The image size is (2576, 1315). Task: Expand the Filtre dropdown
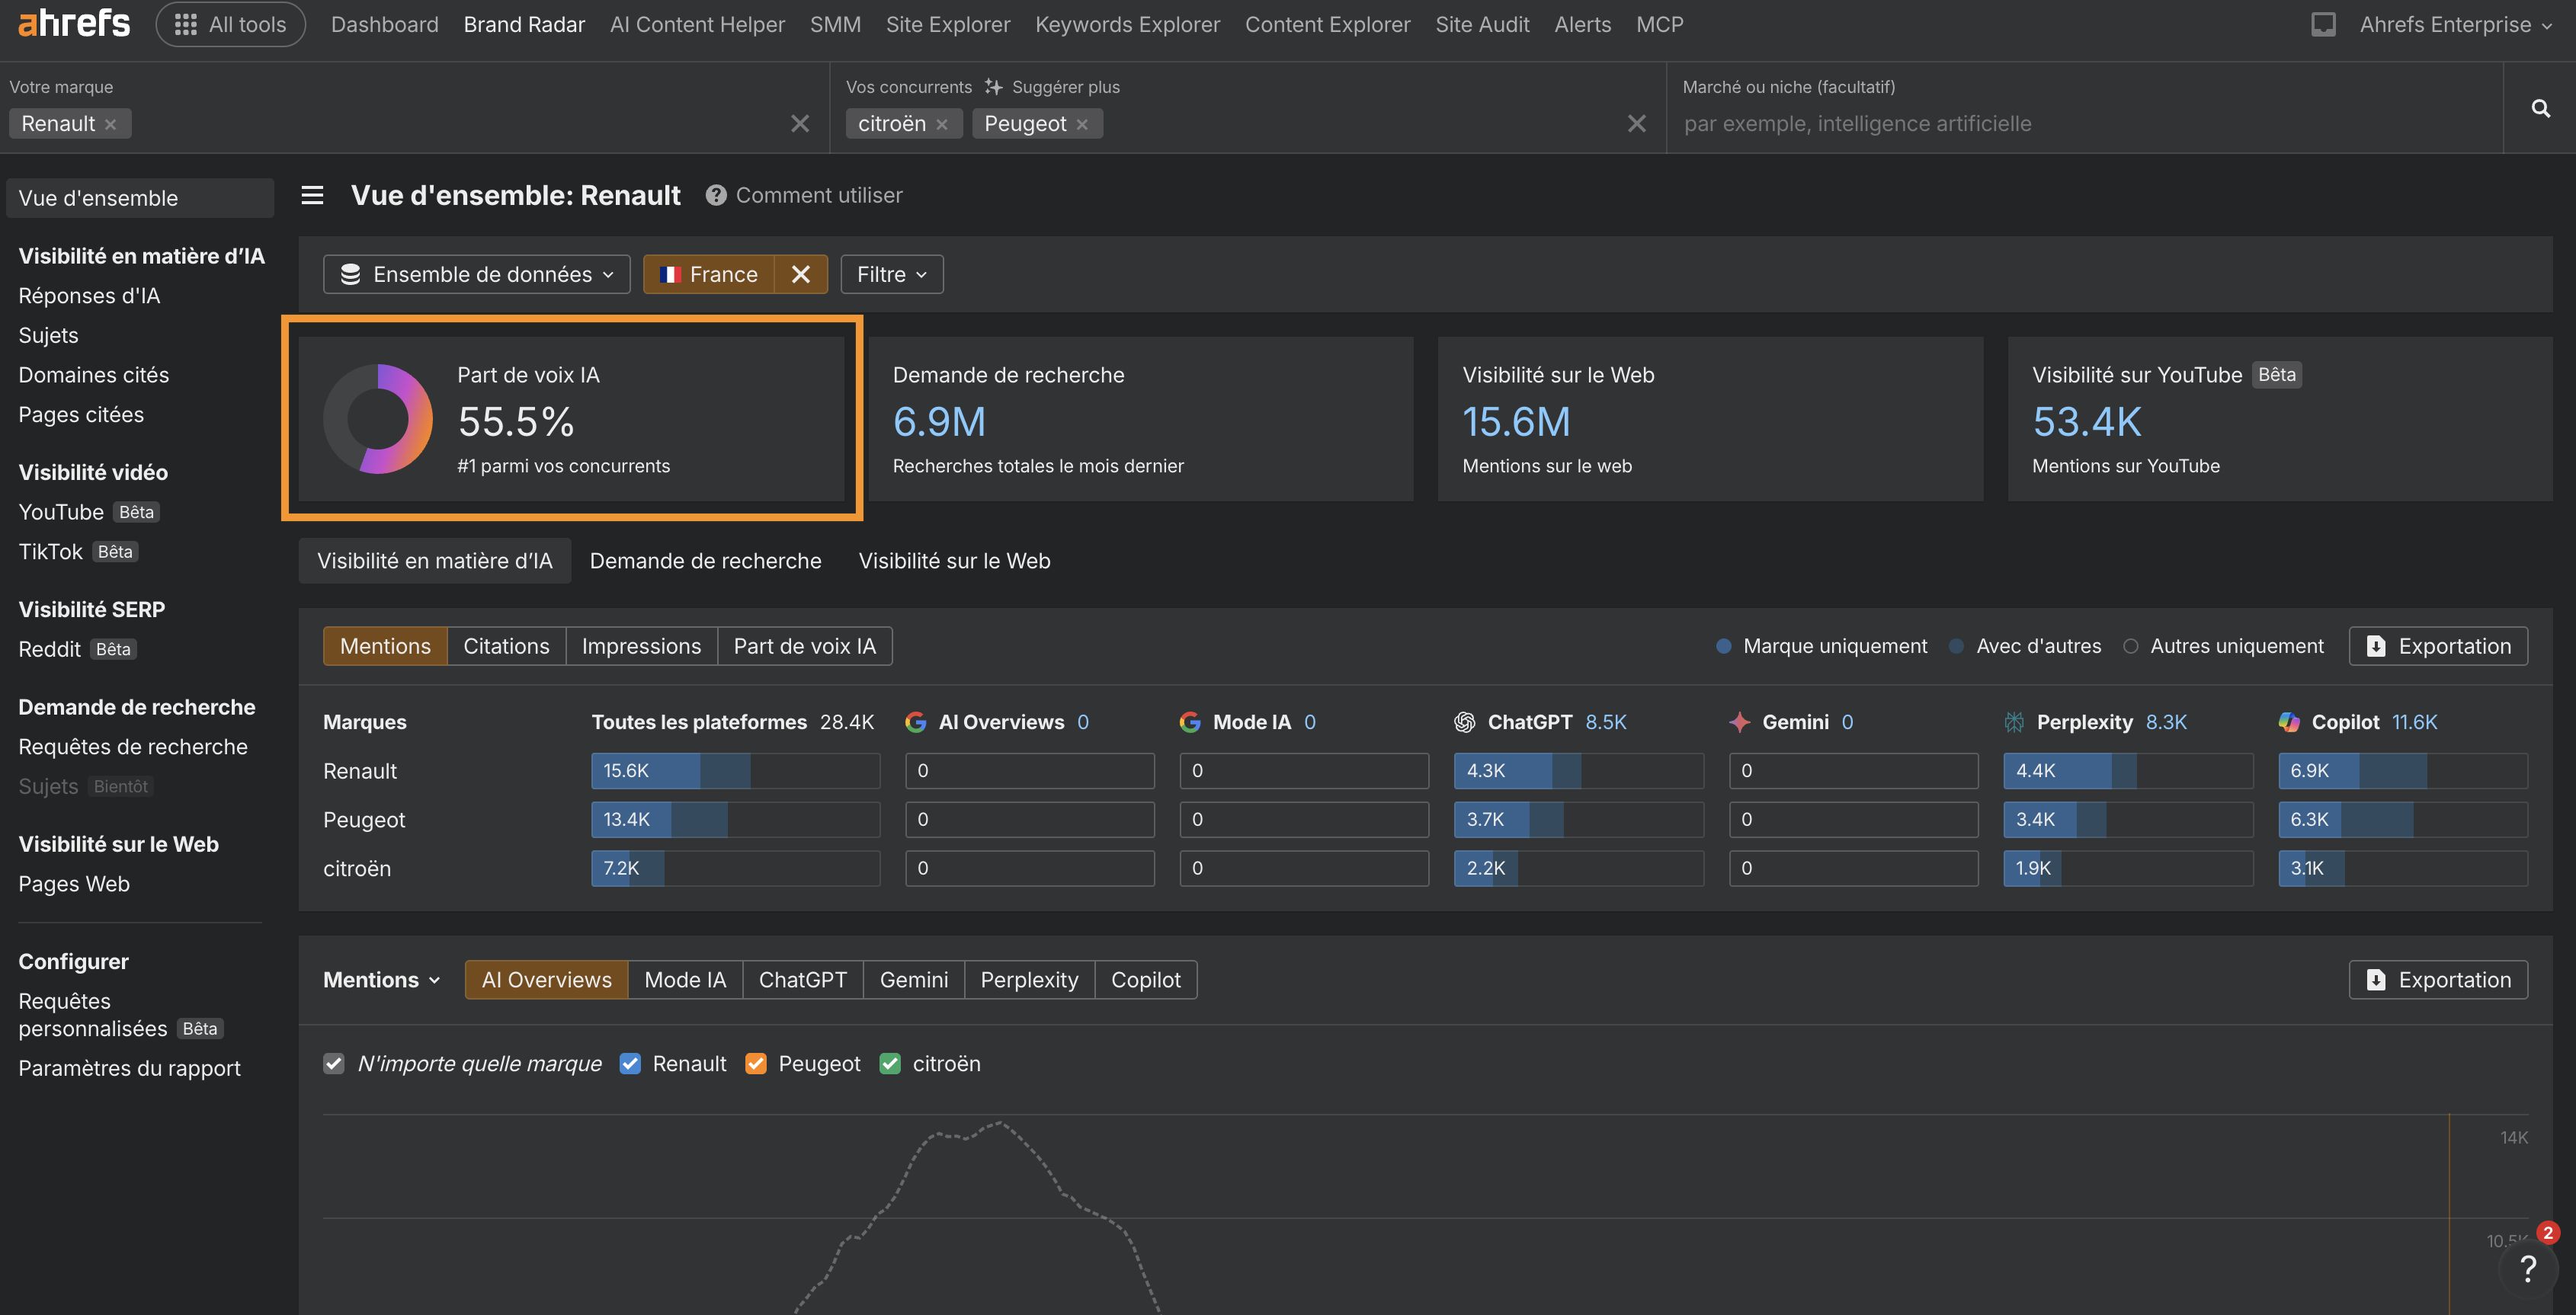[x=891, y=274]
